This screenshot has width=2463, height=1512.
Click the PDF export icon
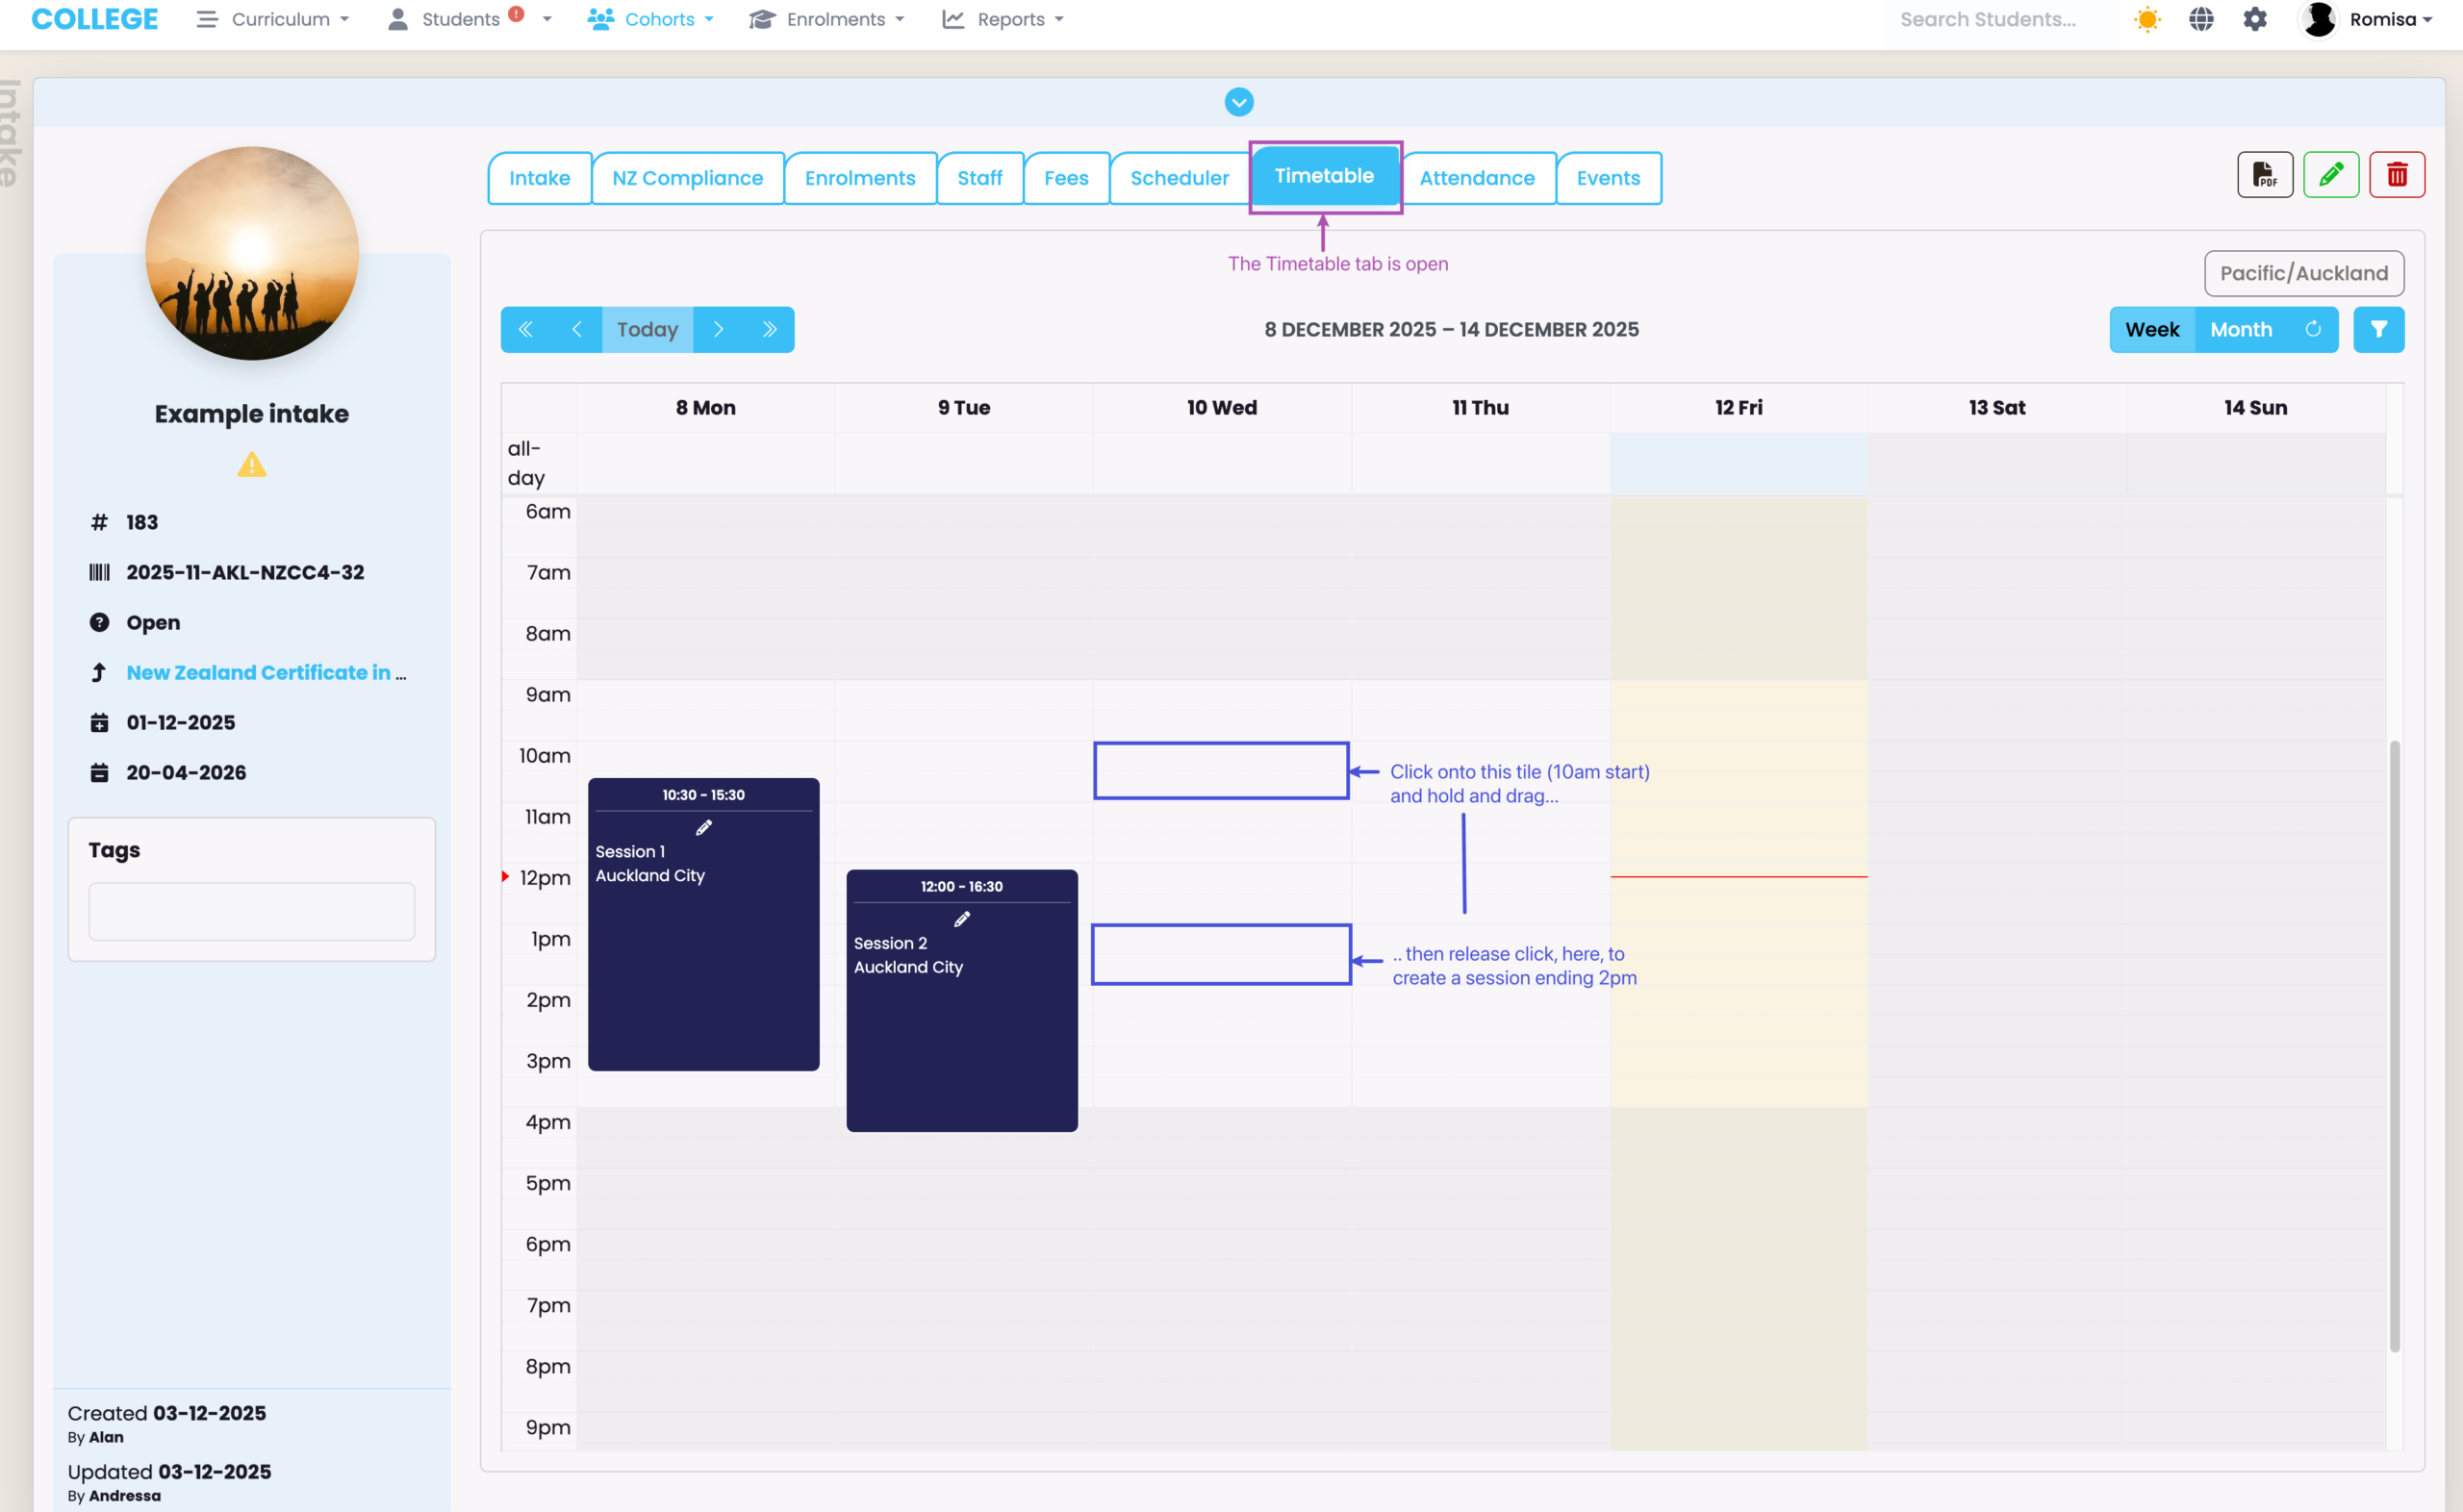[x=2264, y=175]
